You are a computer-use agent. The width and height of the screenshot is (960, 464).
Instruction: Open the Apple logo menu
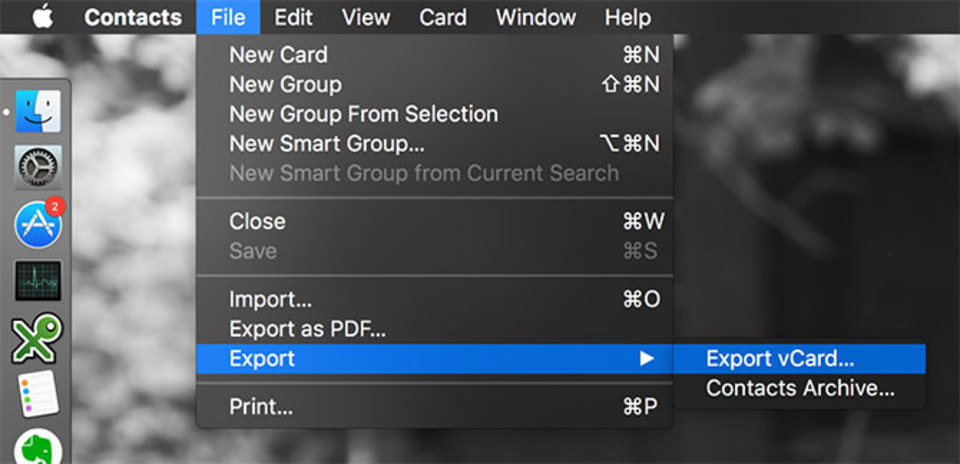tap(43, 17)
